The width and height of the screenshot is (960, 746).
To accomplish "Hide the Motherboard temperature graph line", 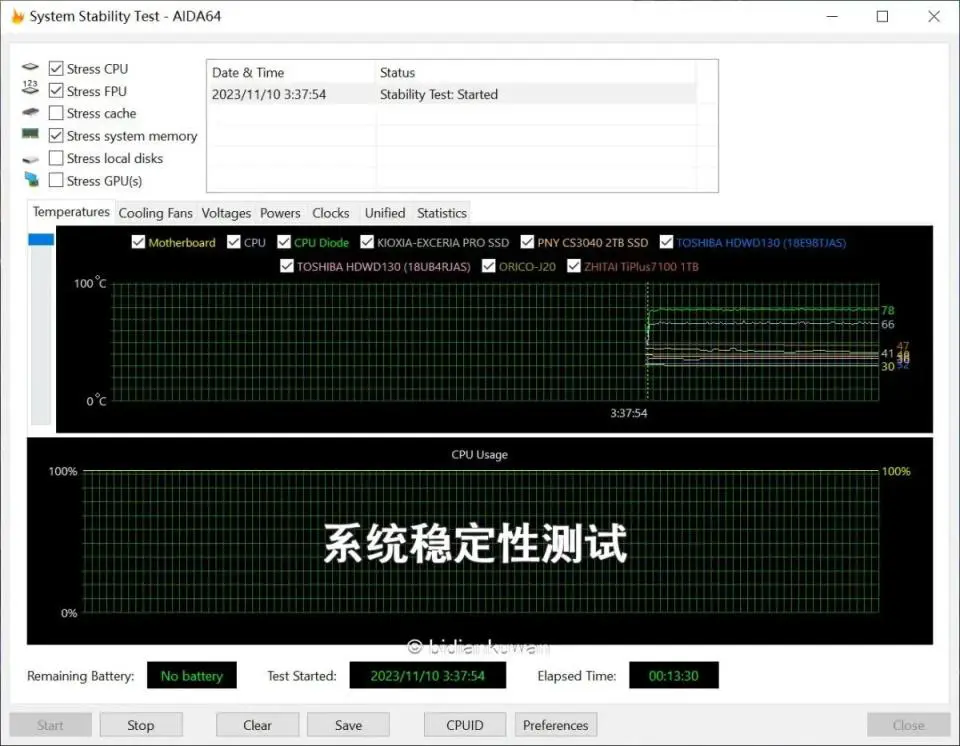I will coord(138,242).
